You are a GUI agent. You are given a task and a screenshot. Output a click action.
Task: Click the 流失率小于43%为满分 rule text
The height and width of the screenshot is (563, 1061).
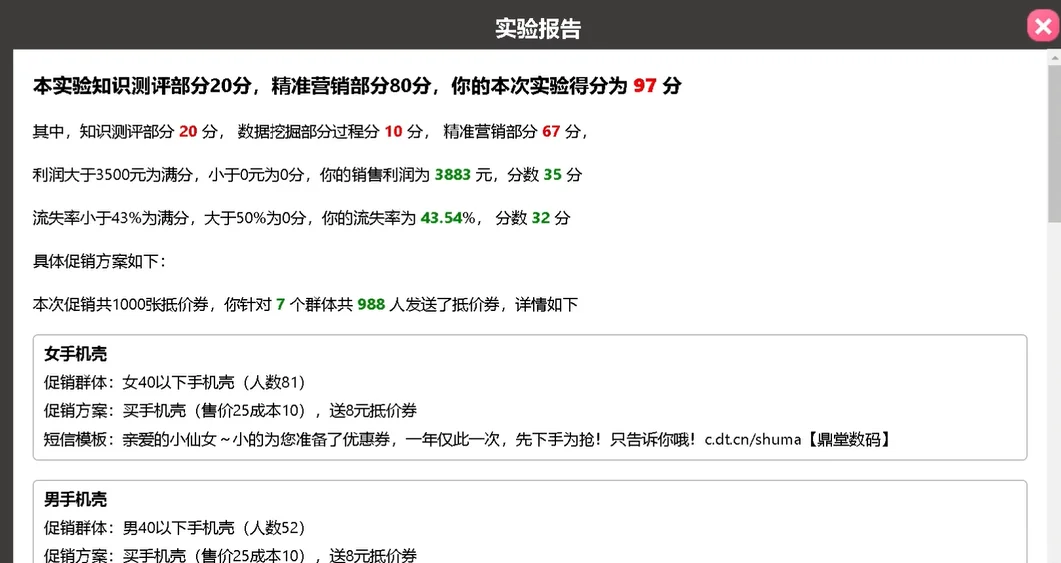coord(110,218)
